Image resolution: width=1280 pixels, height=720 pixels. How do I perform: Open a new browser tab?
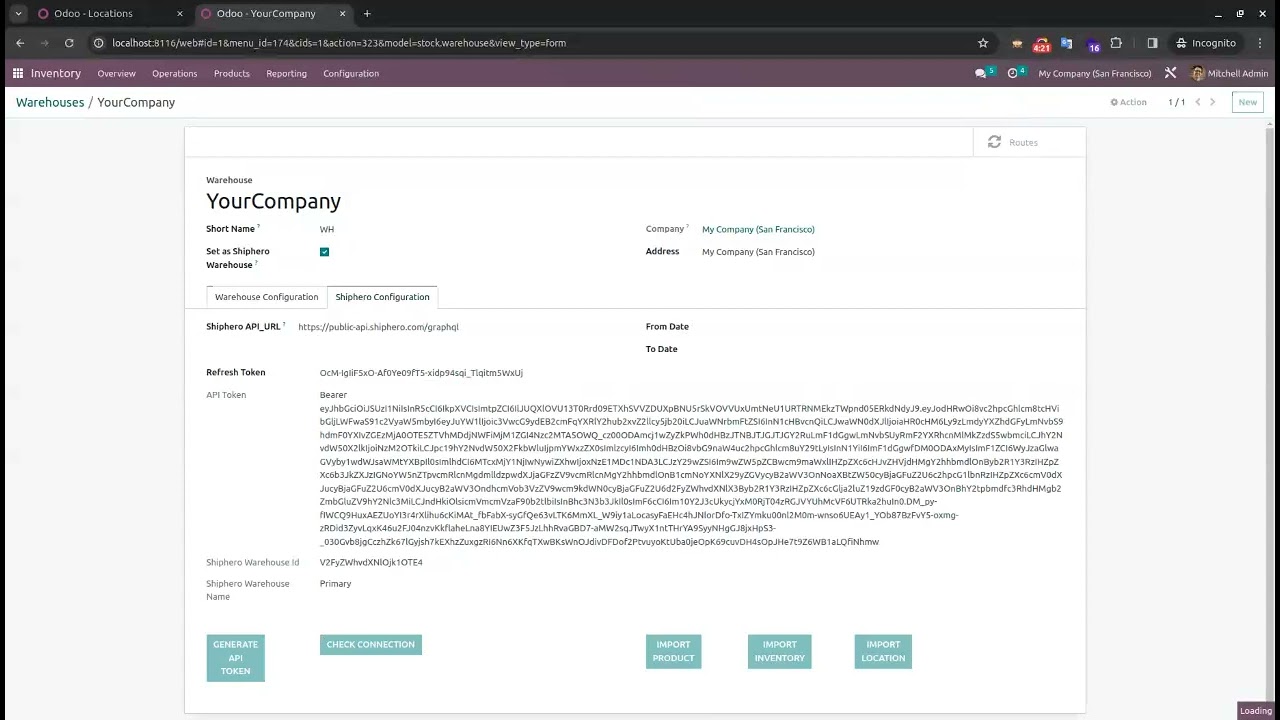pyautogui.click(x=367, y=13)
